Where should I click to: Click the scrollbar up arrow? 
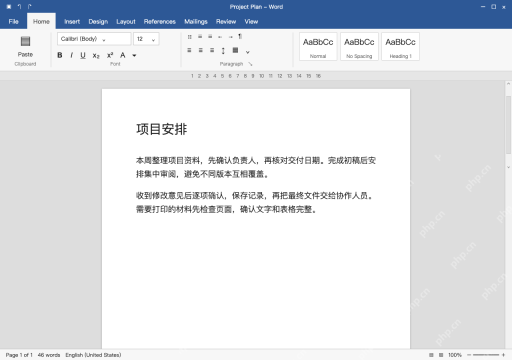coord(508,84)
